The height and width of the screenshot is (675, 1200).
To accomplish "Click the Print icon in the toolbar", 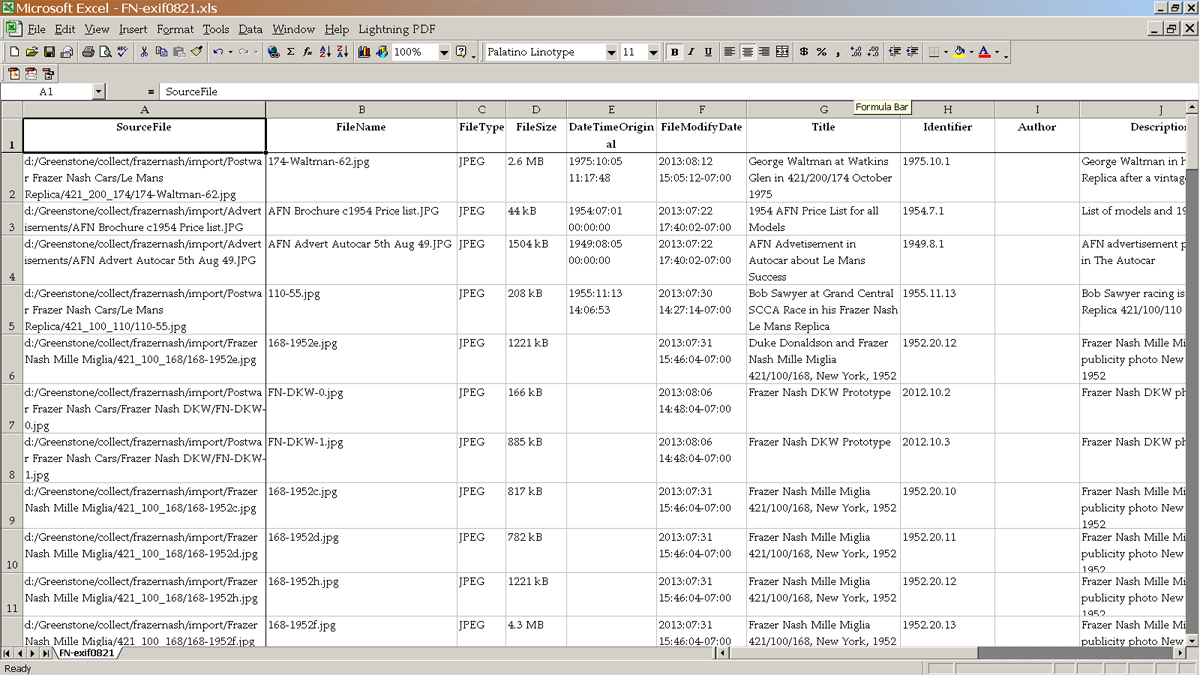I will (x=88, y=52).
